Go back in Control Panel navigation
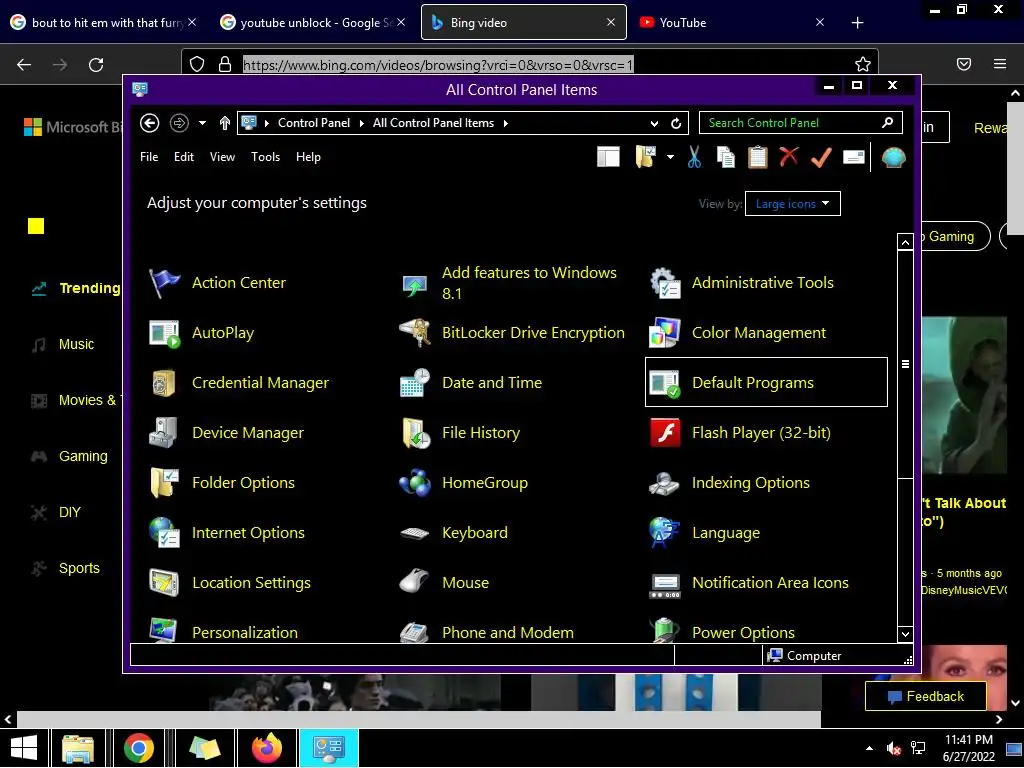Viewport: 1024px width, 768px height. (150, 123)
